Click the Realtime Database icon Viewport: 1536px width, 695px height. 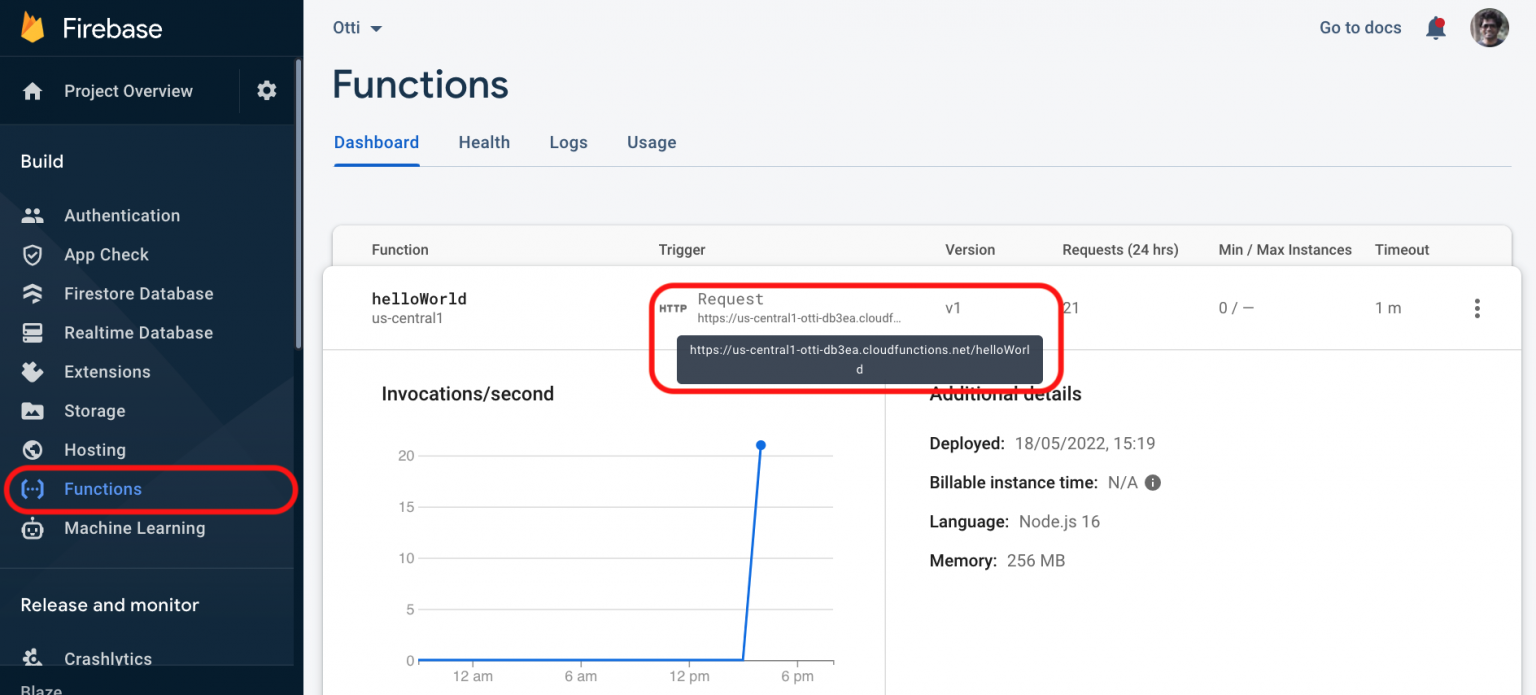click(33, 332)
